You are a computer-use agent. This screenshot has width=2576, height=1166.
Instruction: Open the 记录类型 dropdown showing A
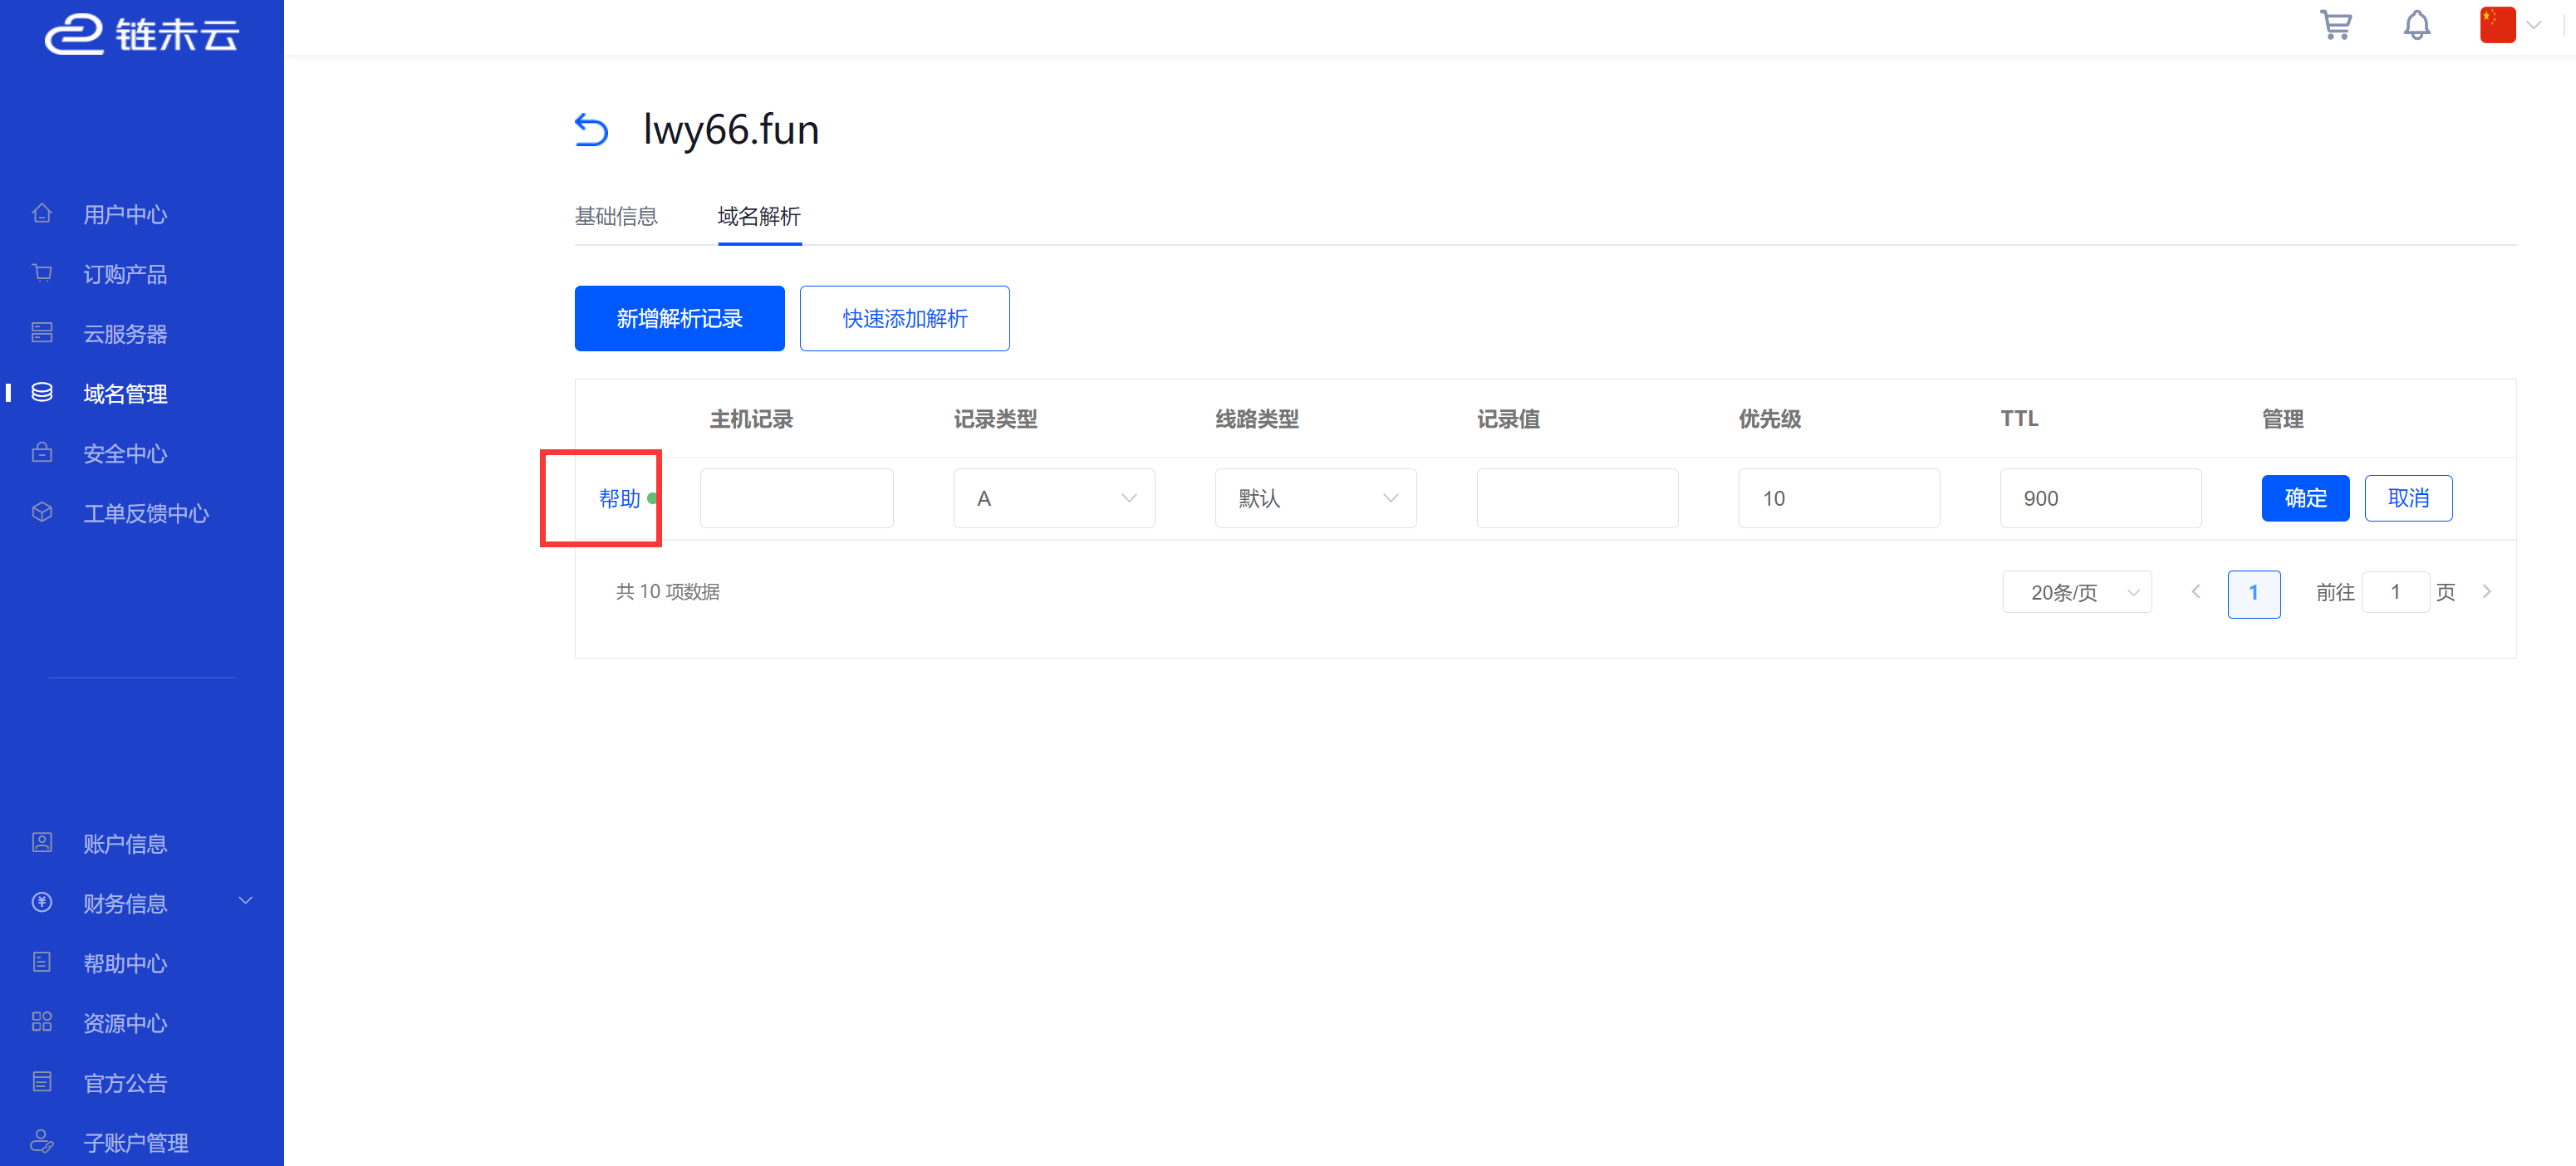point(1054,498)
